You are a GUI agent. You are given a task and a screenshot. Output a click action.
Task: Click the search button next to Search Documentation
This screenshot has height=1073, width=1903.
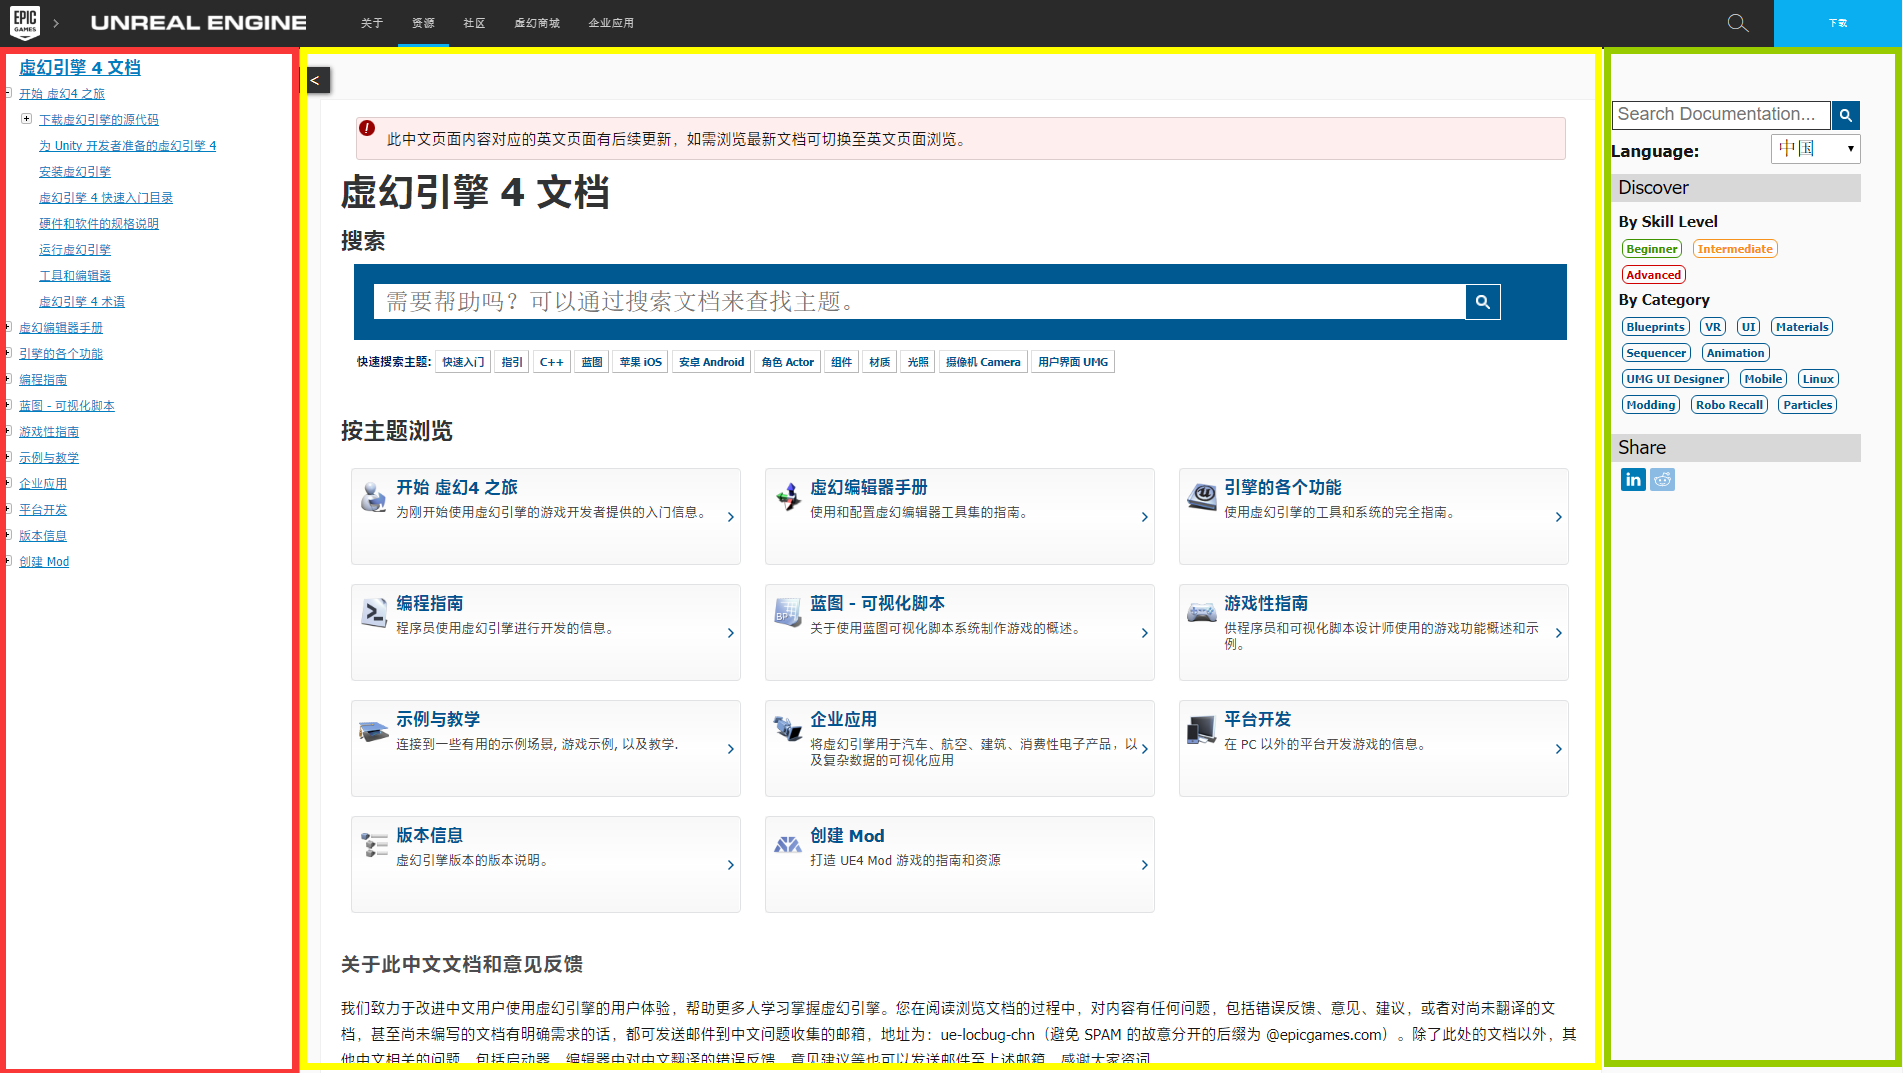pyautogui.click(x=1846, y=115)
